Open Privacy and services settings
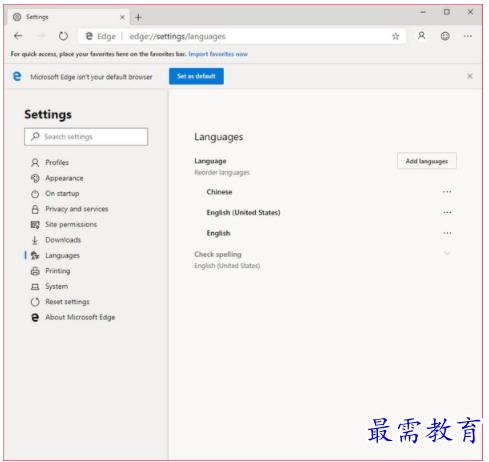489x462 pixels. pos(77,209)
